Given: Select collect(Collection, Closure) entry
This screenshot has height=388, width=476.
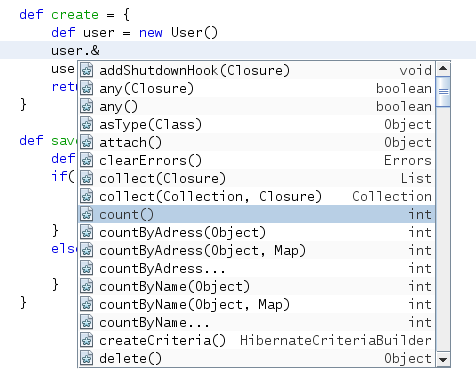Looking at the screenshot, I should coord(257,196).
